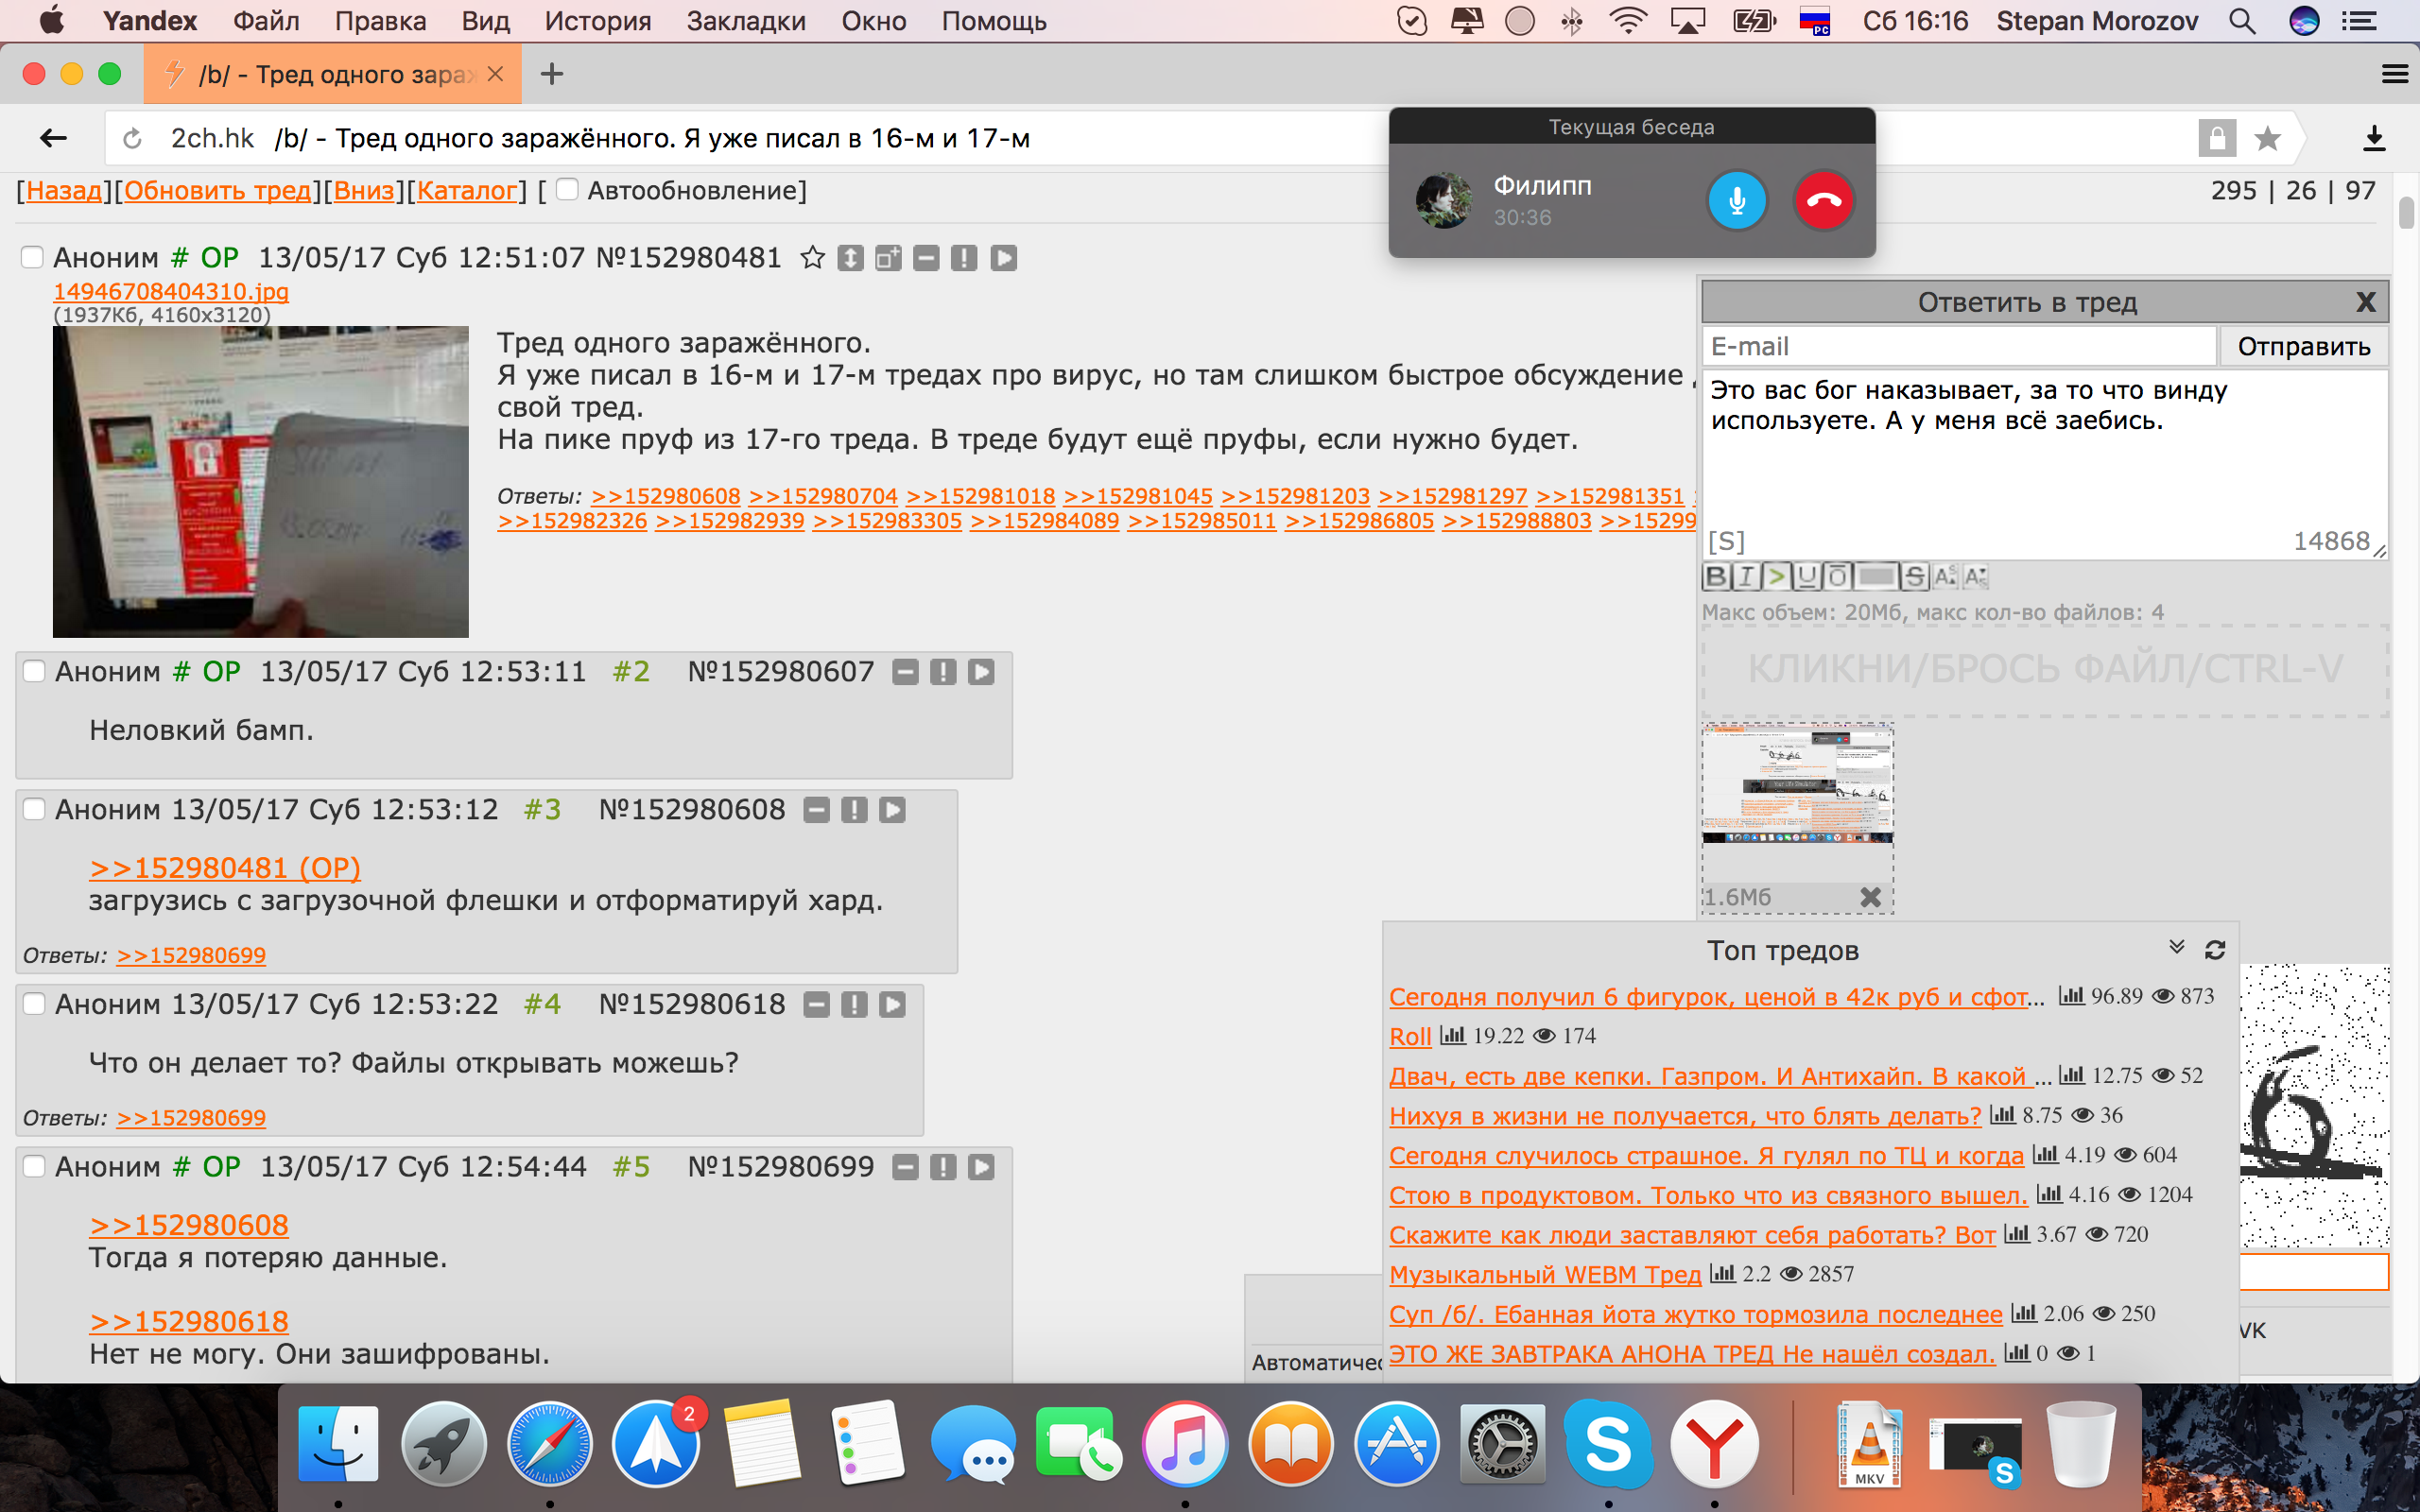Click report icon on post №152980608

click(x=854, y=810)
